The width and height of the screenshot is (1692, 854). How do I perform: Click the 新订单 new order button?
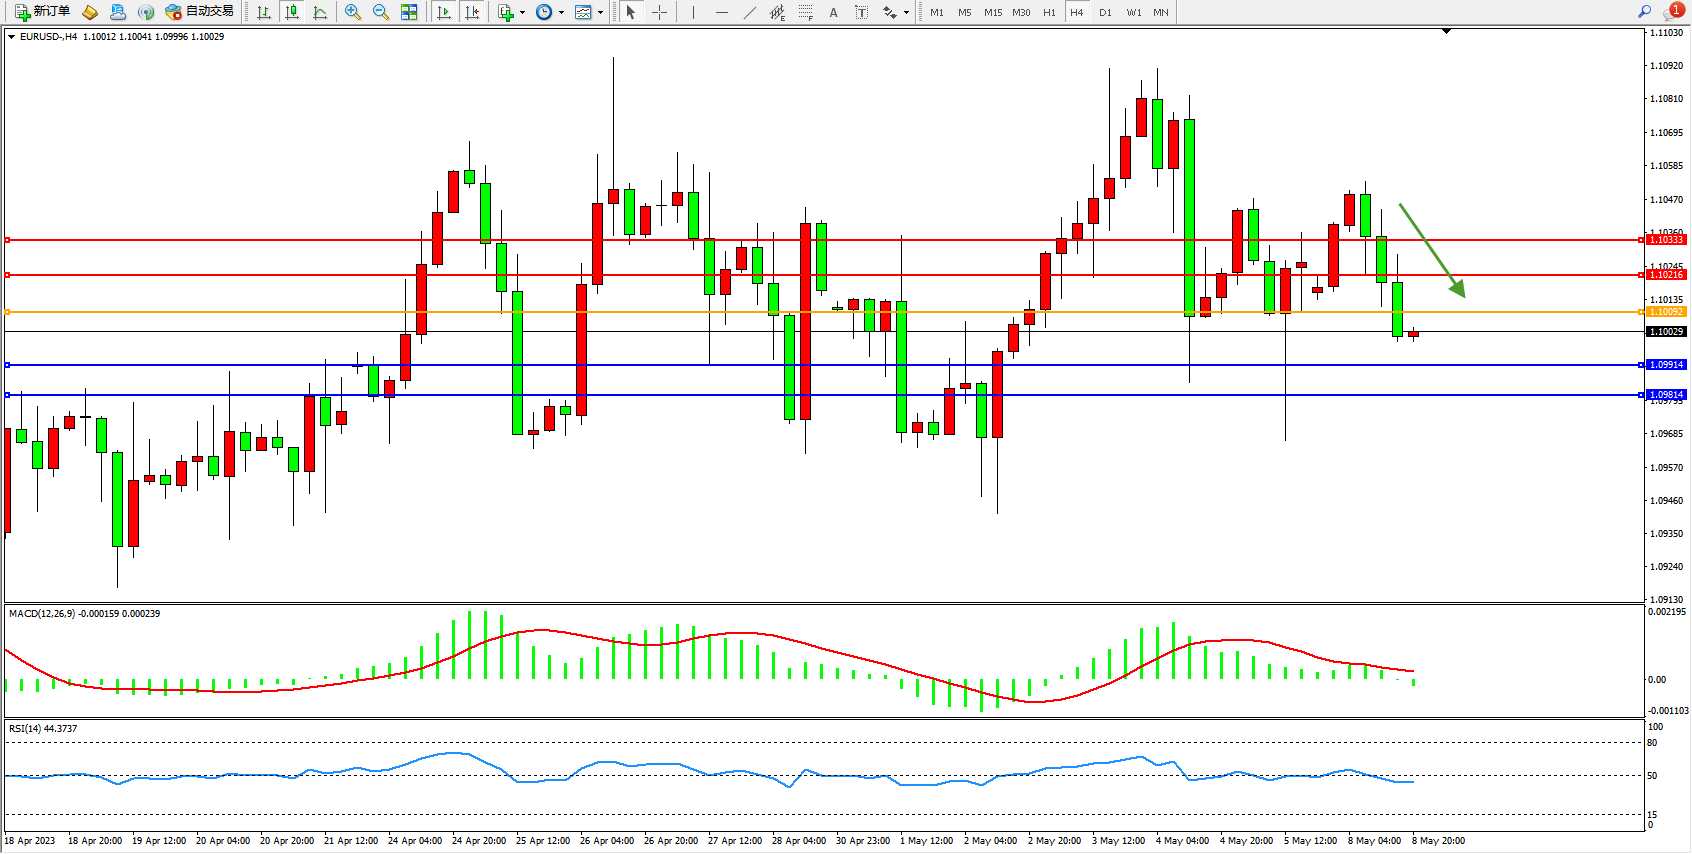[x=42, y=12]
